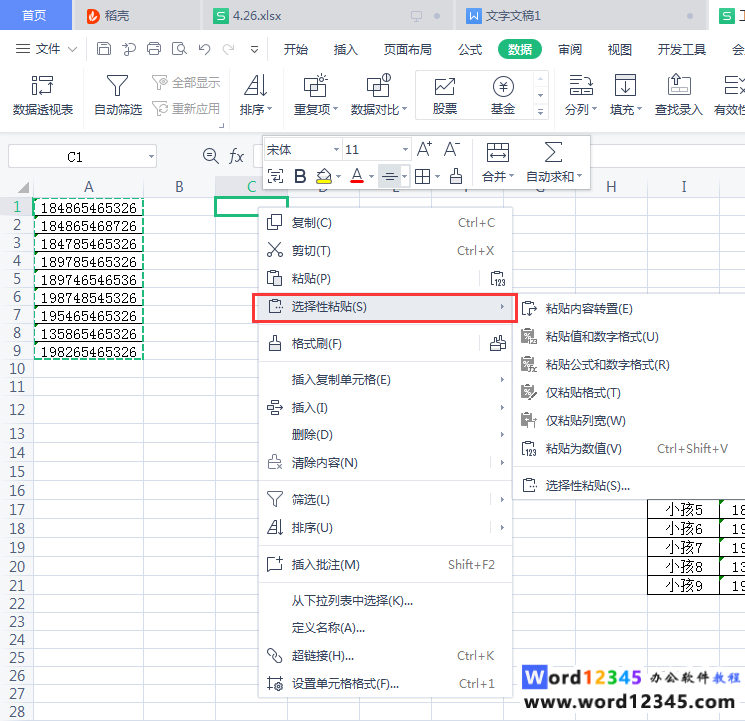Expand the quick access toolbar more arrow

point(254,49)
